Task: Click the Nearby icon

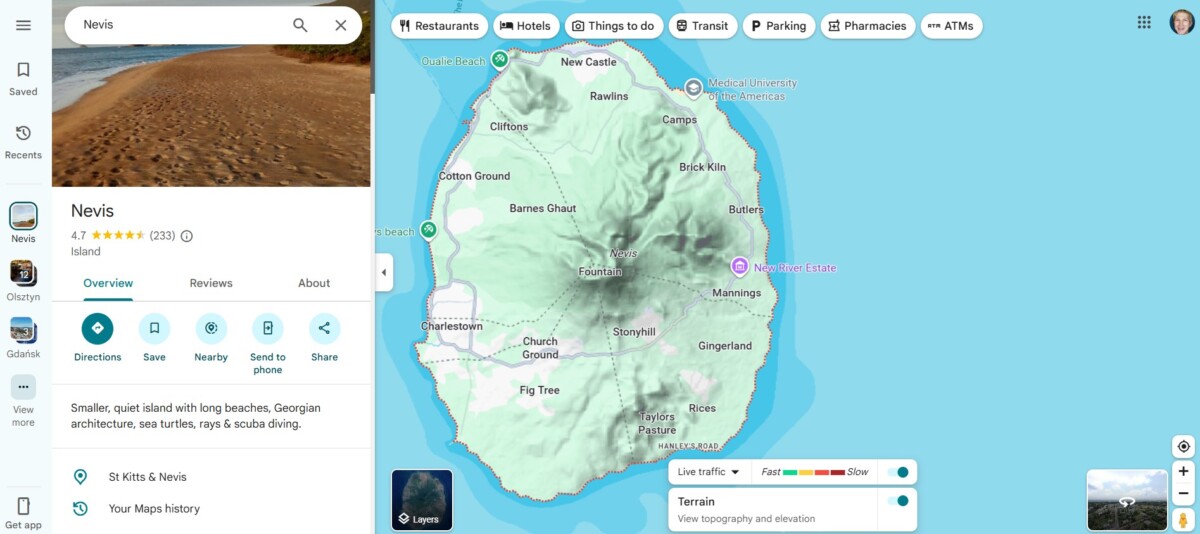Action: [211, 328]
